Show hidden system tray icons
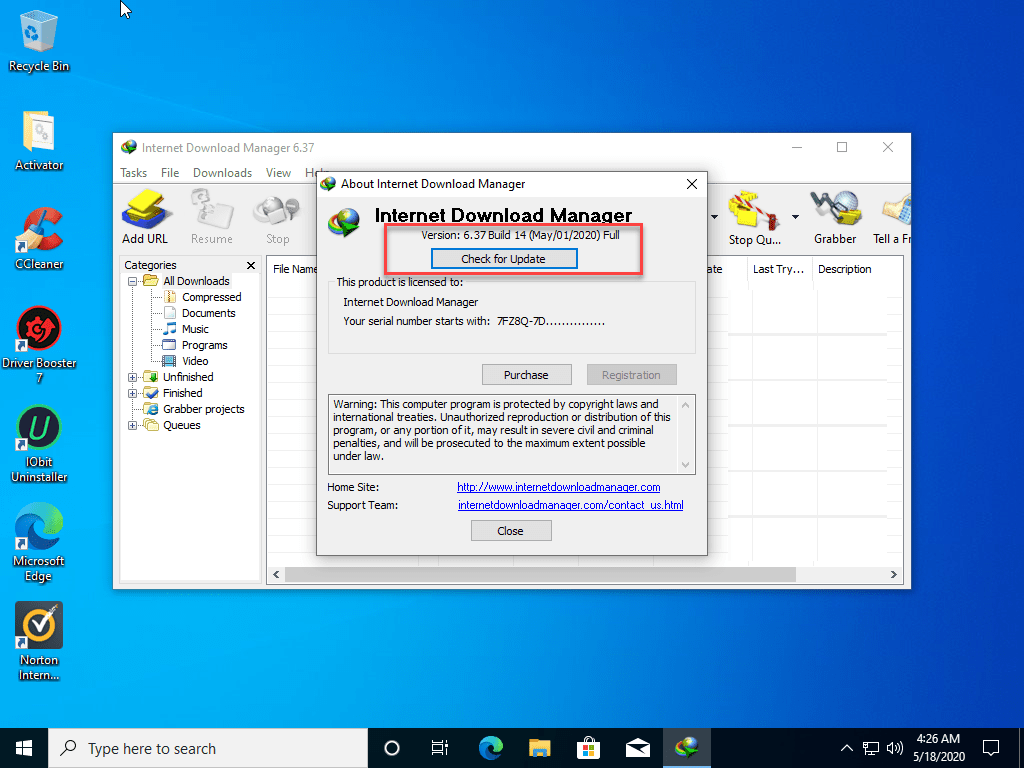Image resolution: width=1024 pixels, height=768 pixels. pos(846,748)
